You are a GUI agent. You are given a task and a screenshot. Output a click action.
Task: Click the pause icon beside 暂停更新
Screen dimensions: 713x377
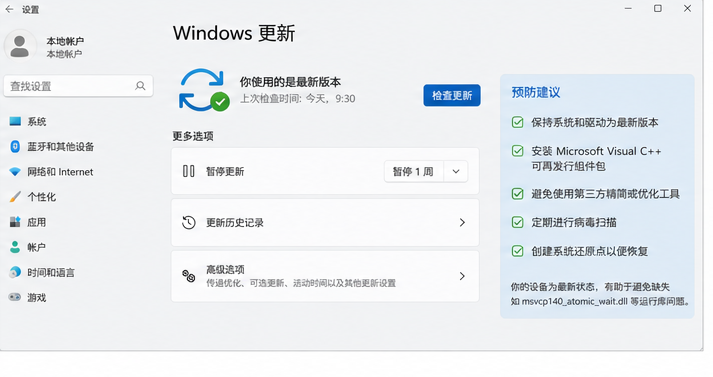click(x=188, y=171)
